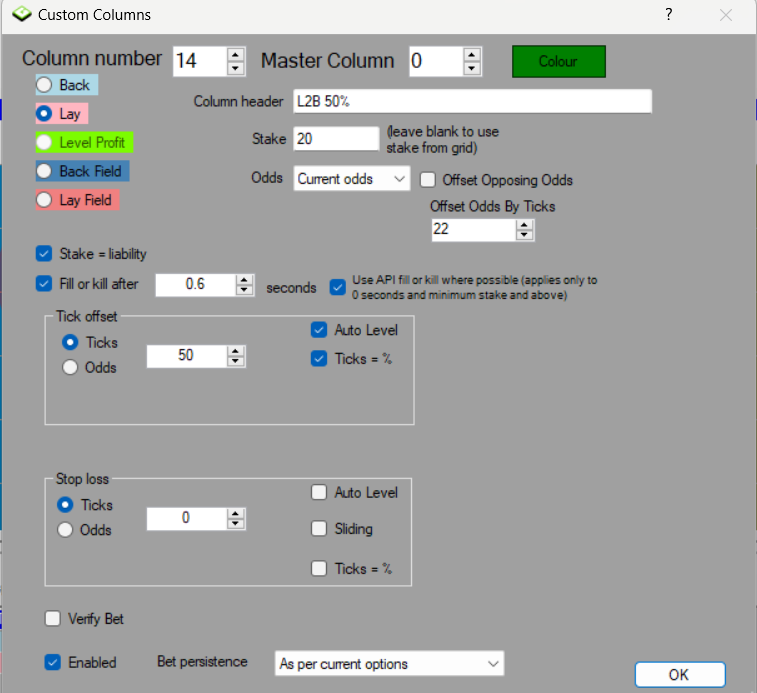
Task: Increase Column number with up arrow
Action: click(235, 55)
